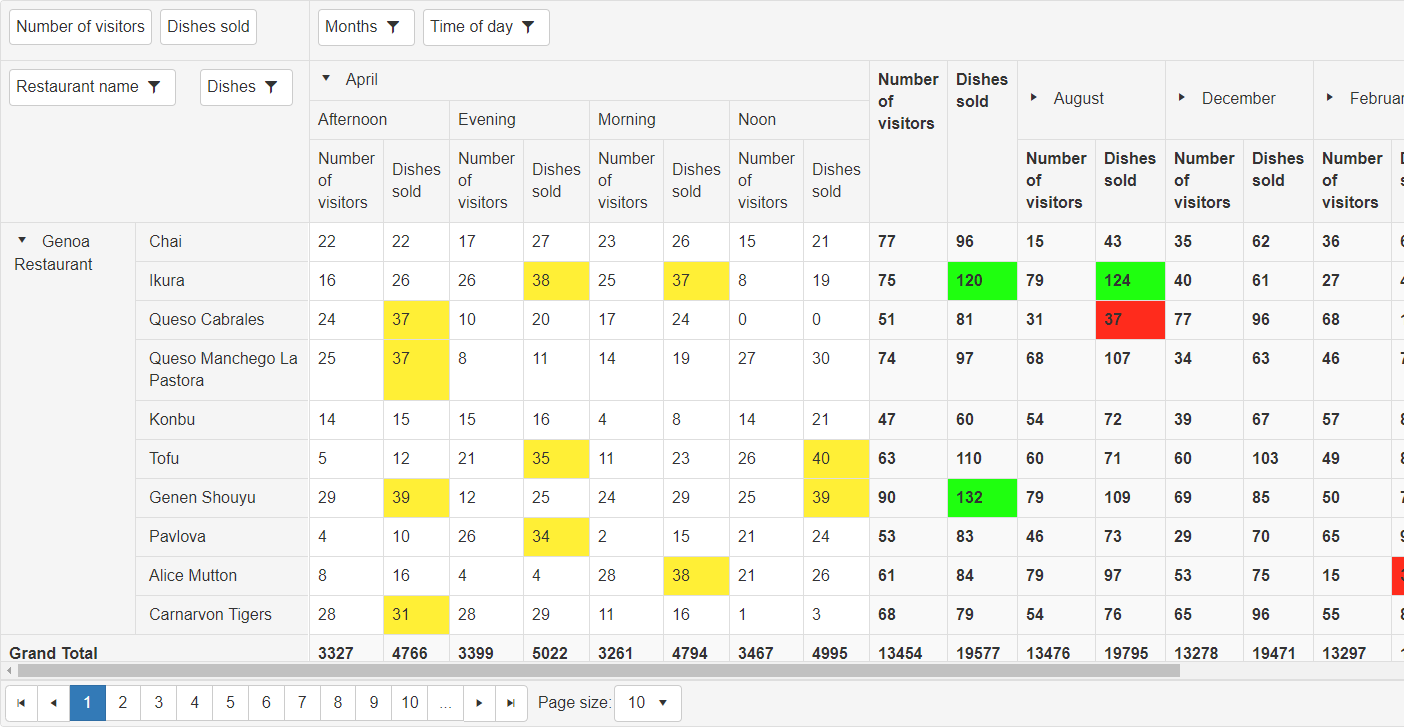Click green cell 120 in Ikura row
1404x727 pixels.
tap(983, 281)
